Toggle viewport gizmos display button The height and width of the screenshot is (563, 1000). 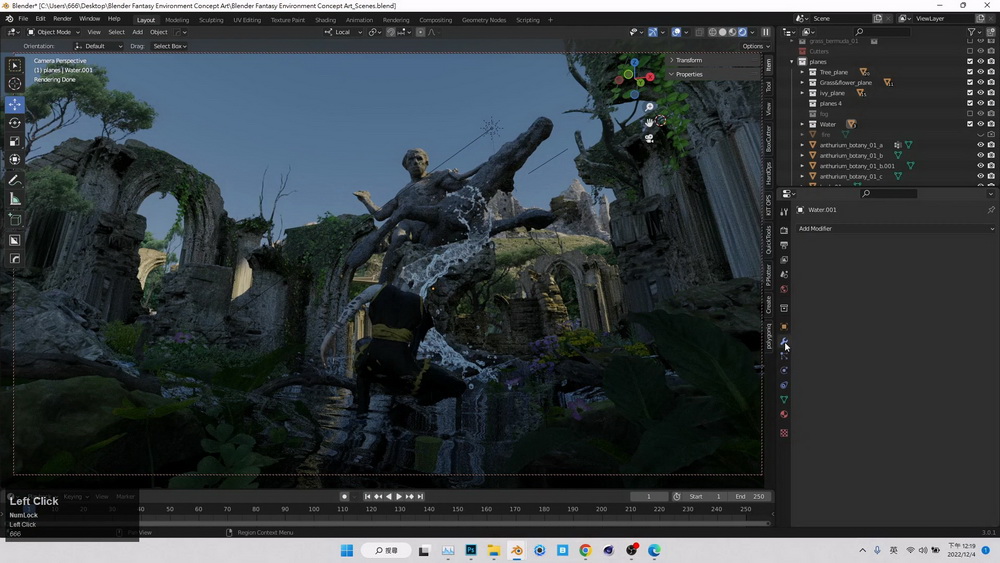[x=653, y=32]
